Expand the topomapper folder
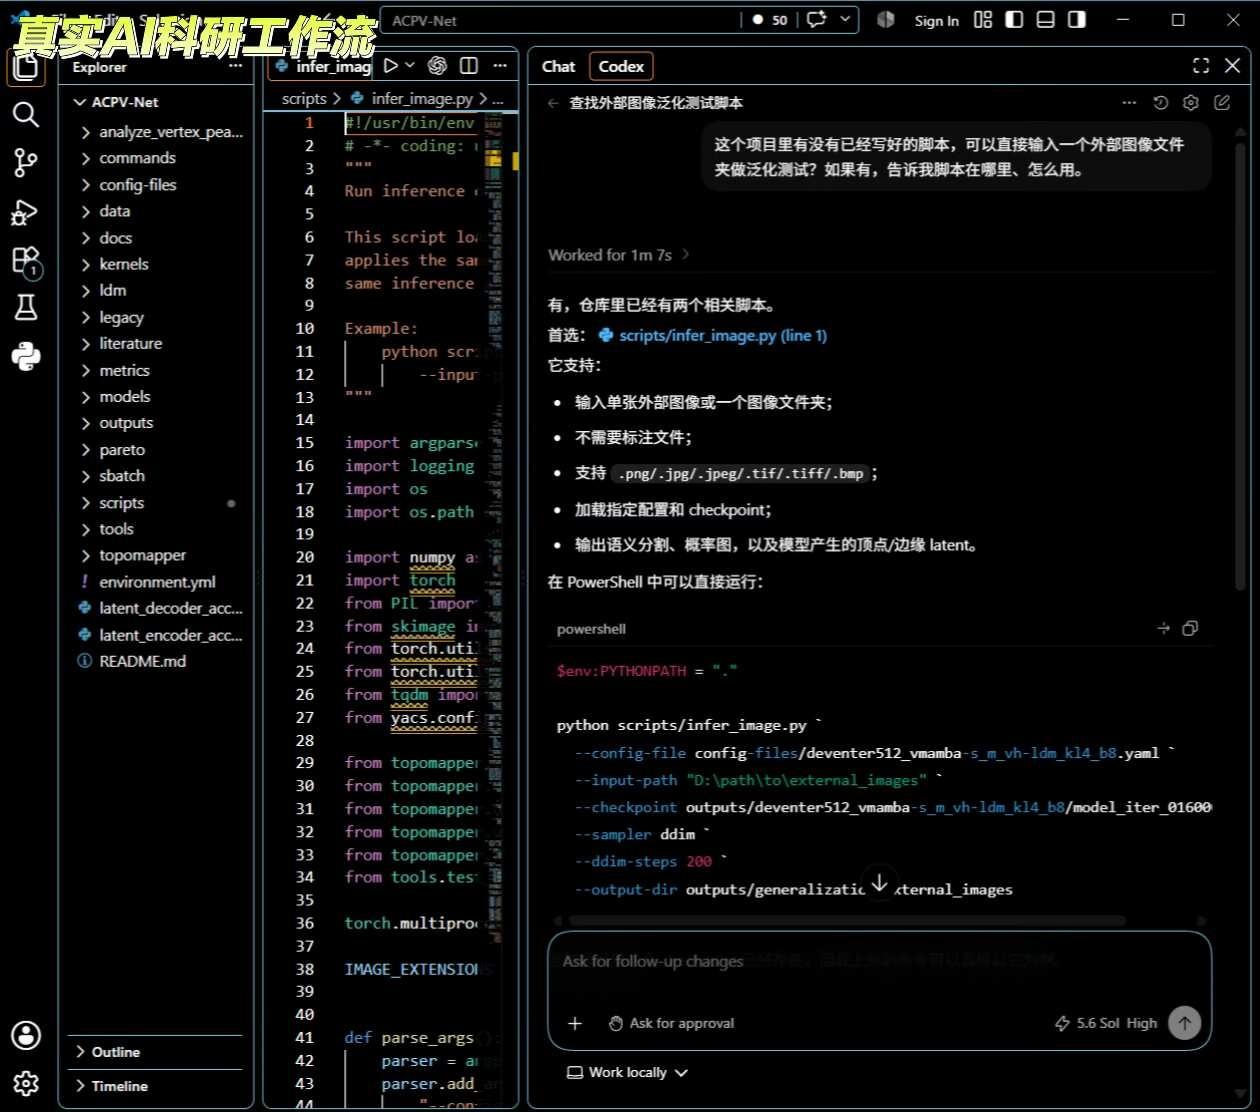 coord(155,555)
